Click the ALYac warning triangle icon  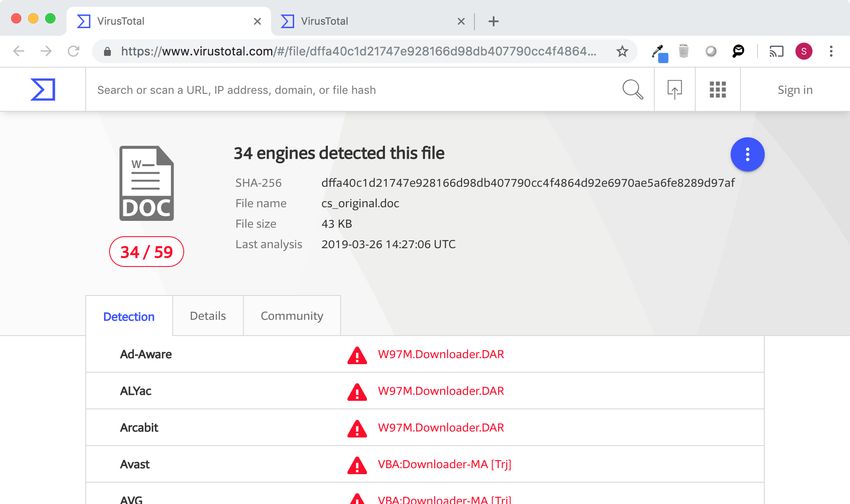357,392
